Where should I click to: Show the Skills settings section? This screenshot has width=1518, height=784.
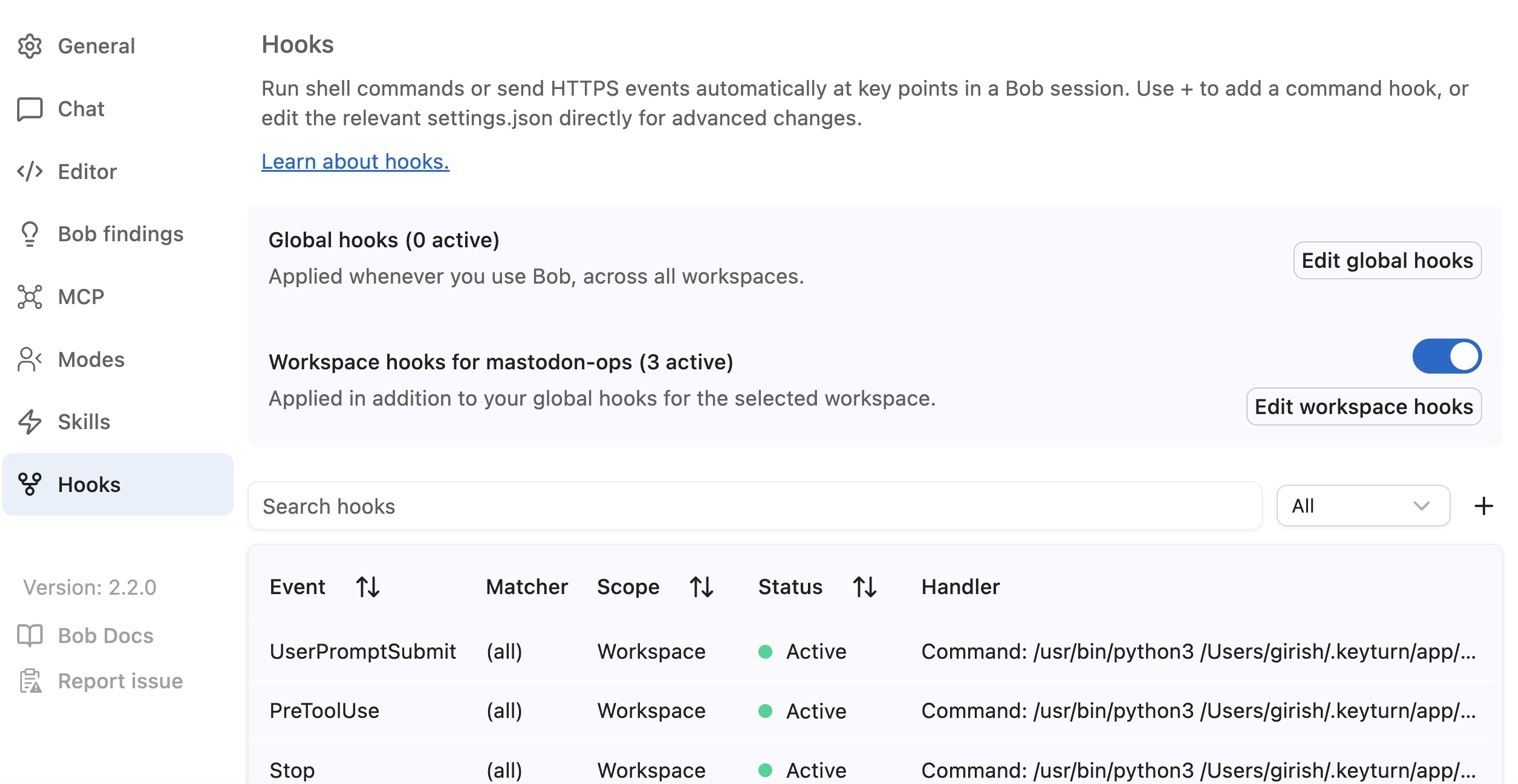117,422
